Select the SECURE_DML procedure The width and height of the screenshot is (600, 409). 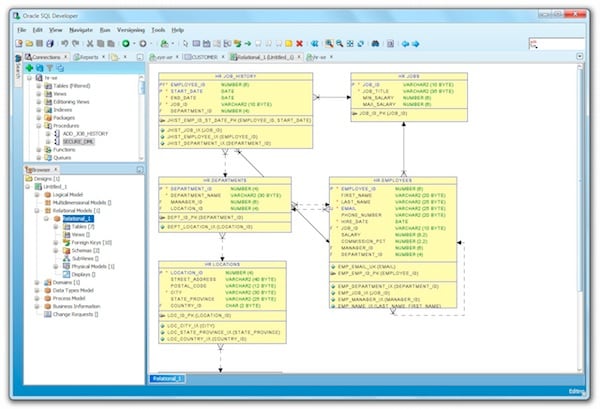tap(78, 142)
